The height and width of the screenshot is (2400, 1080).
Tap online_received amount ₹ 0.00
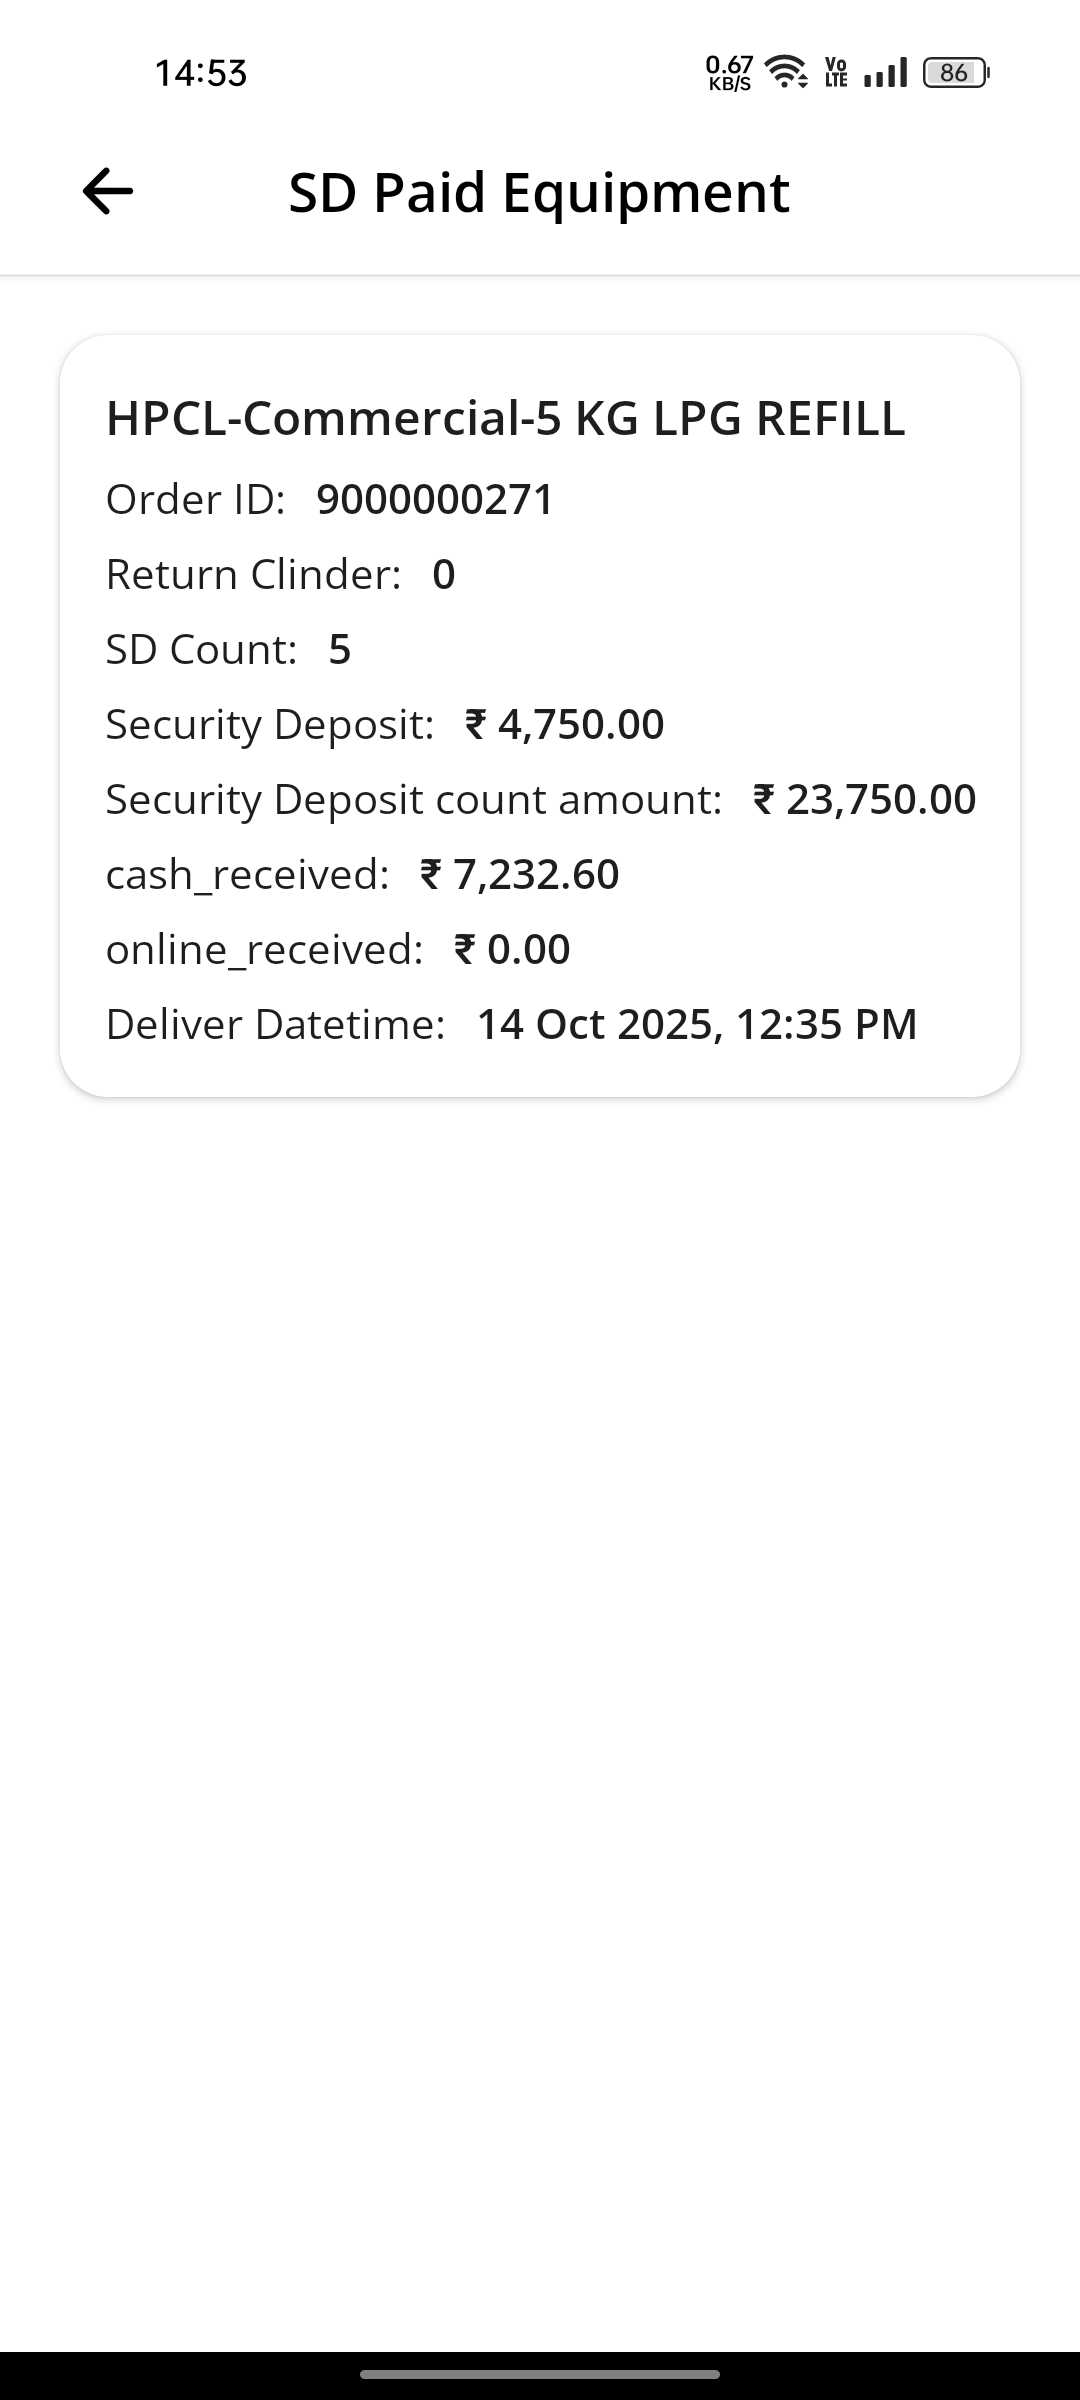coord(512,950)
